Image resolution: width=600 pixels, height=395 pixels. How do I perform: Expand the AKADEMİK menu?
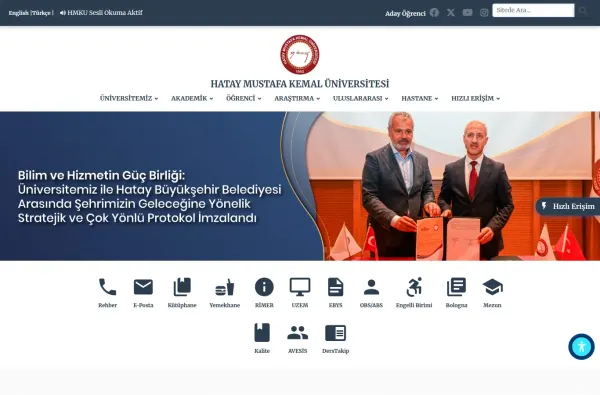point(192,98)
